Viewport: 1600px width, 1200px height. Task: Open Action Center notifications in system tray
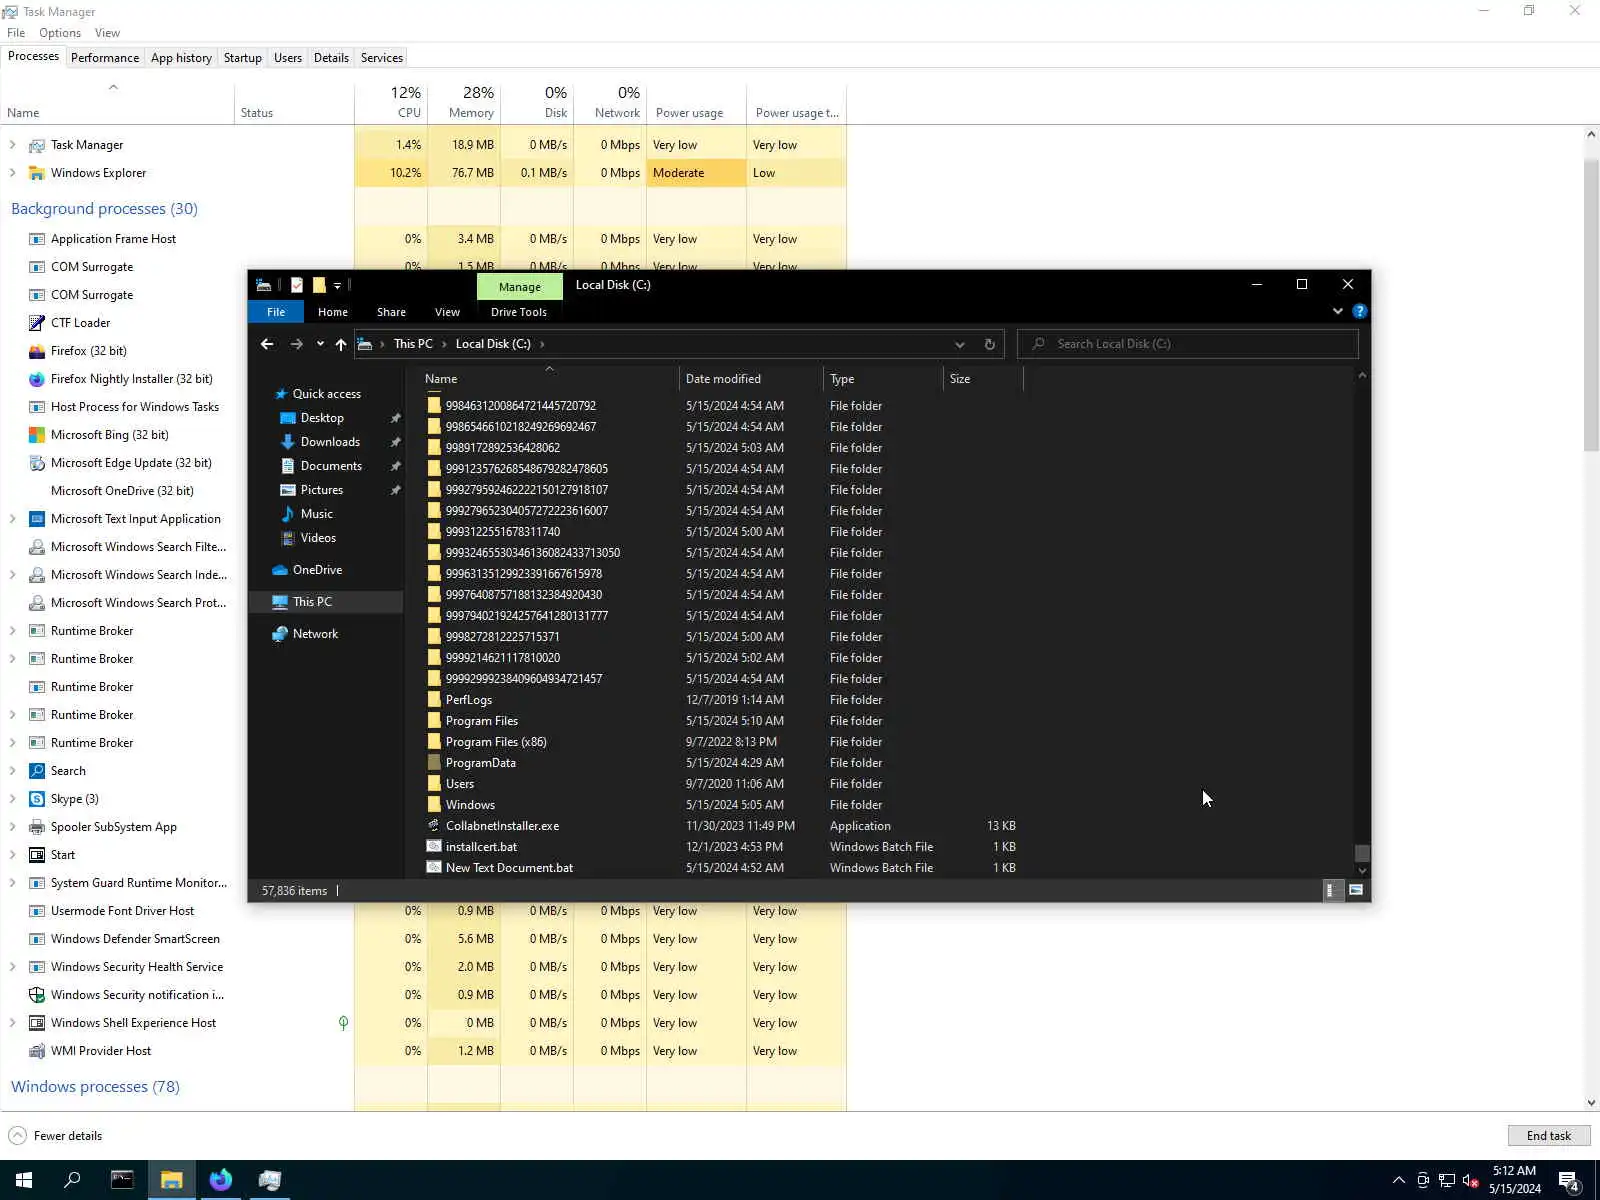(1569, 1180)
